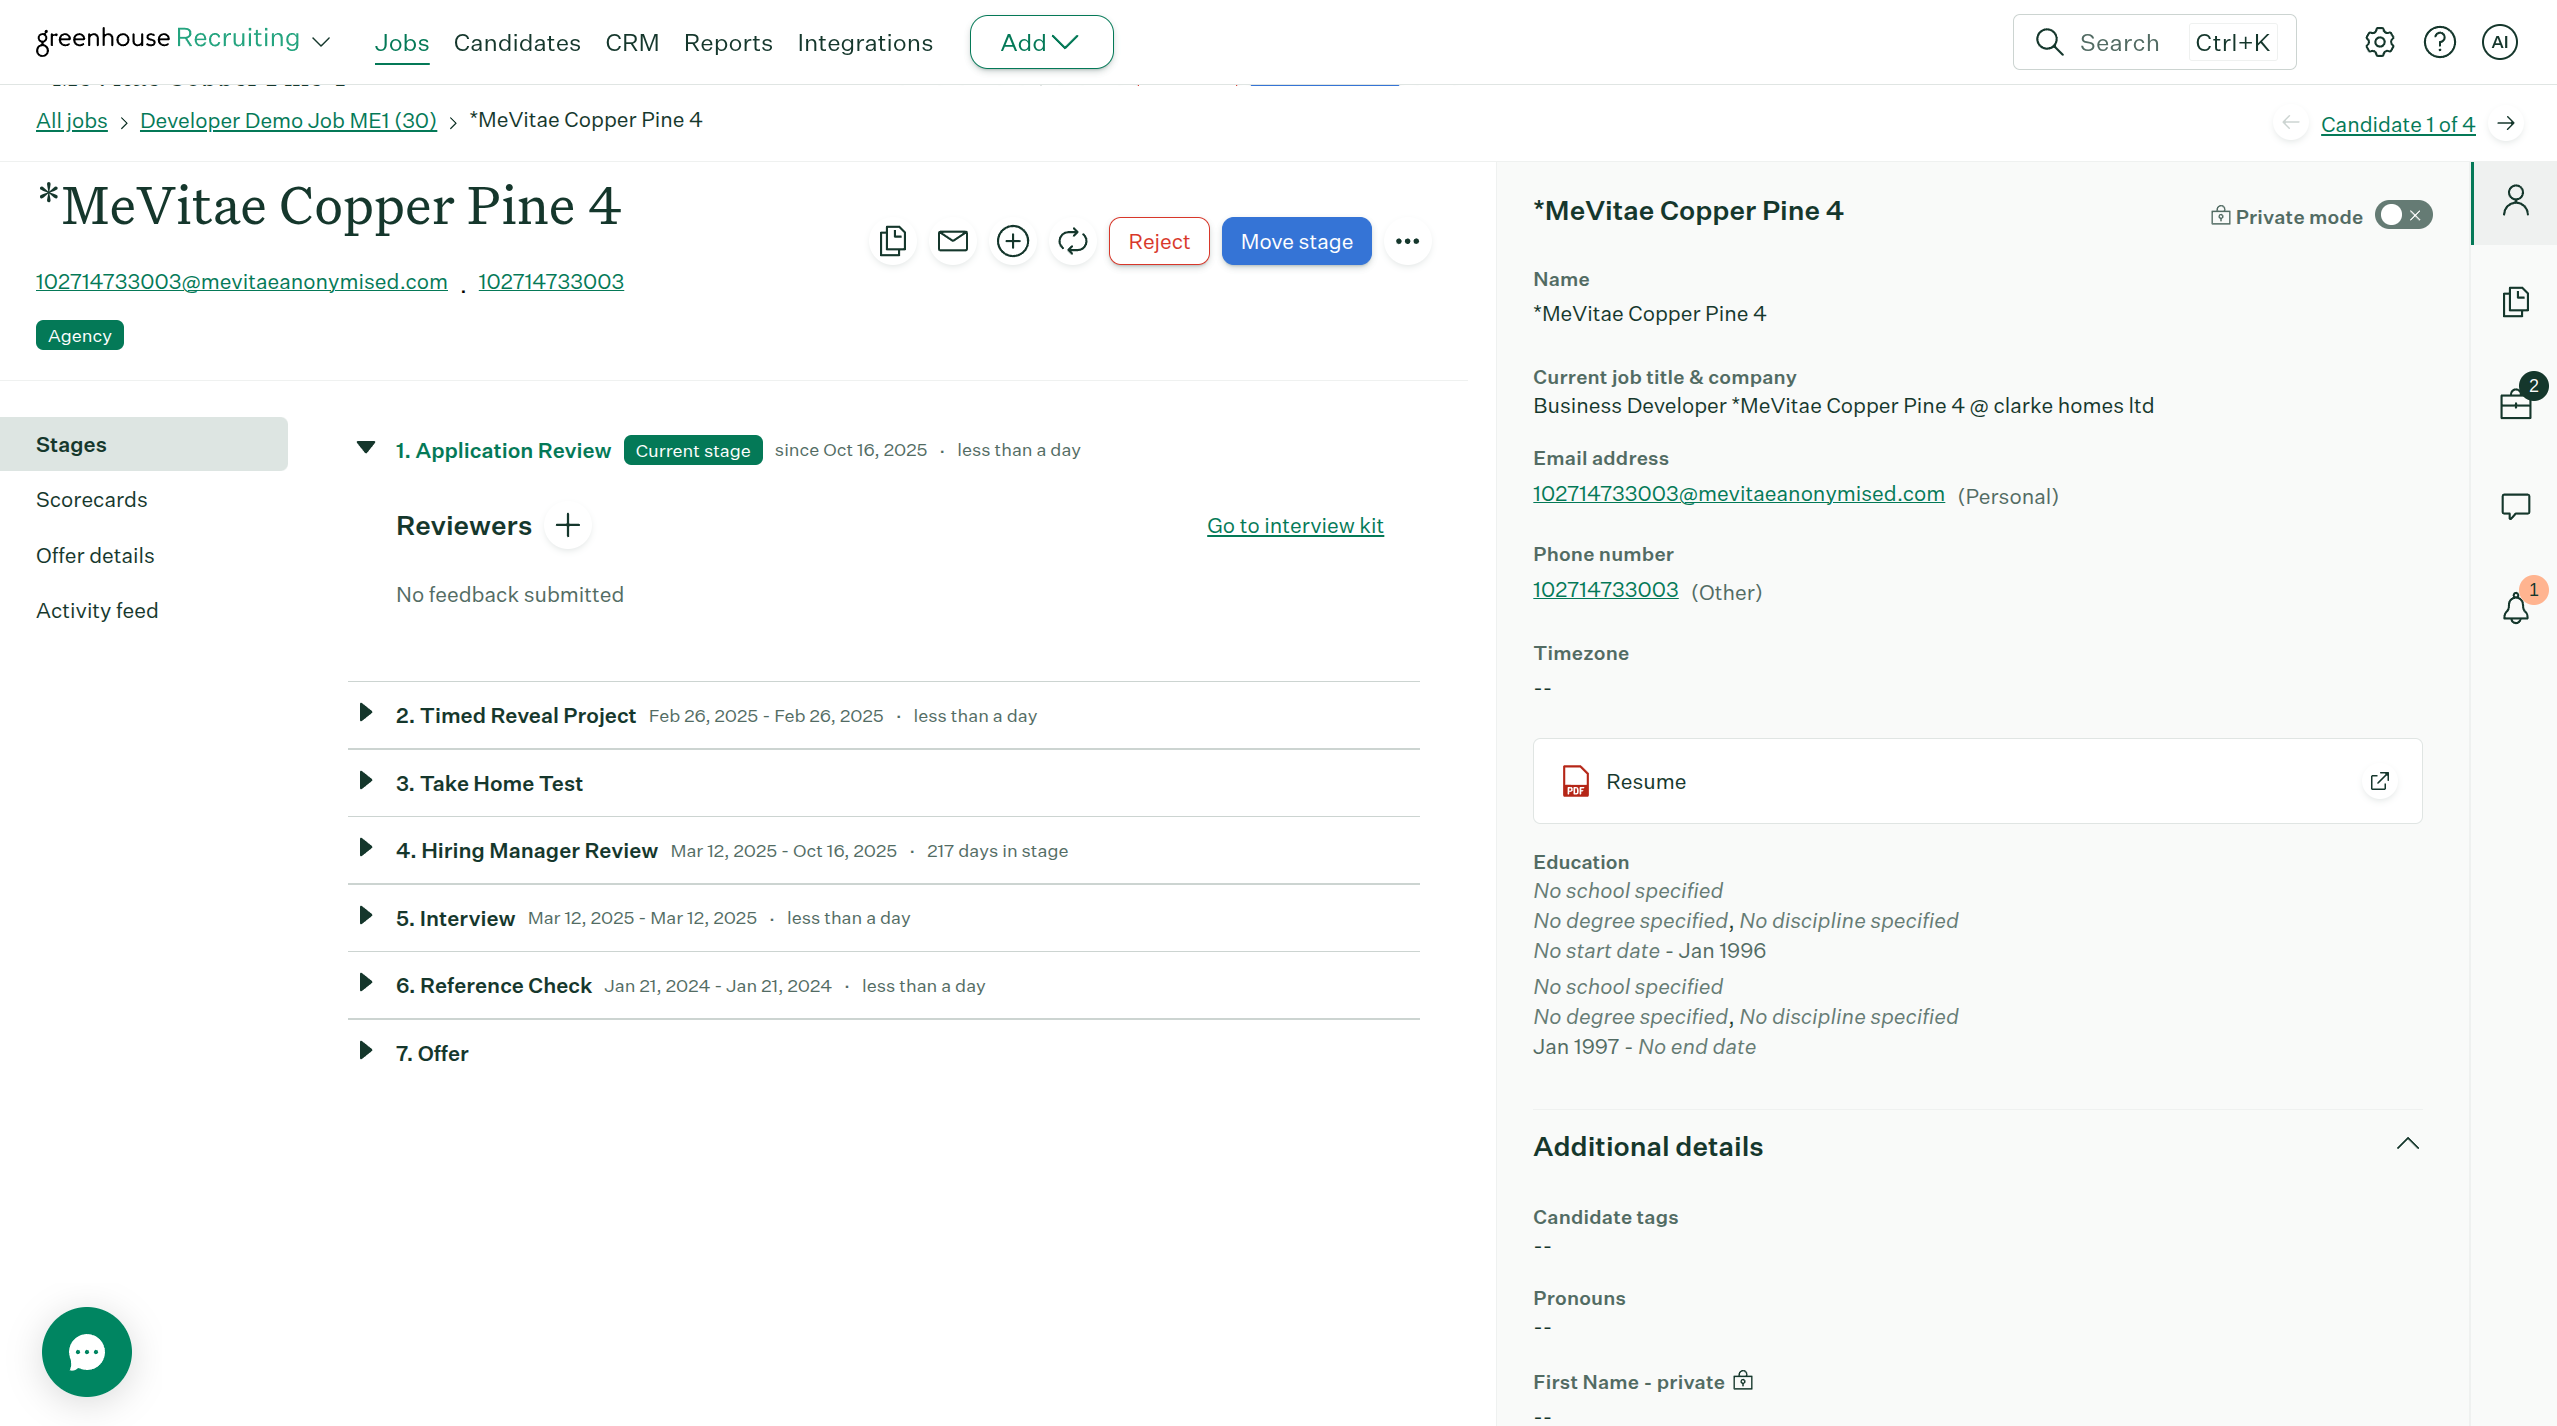Screen dimensions: 2557x1426
Task: Switch to the Scorecards sidebar tab
Action: point(92,499)
